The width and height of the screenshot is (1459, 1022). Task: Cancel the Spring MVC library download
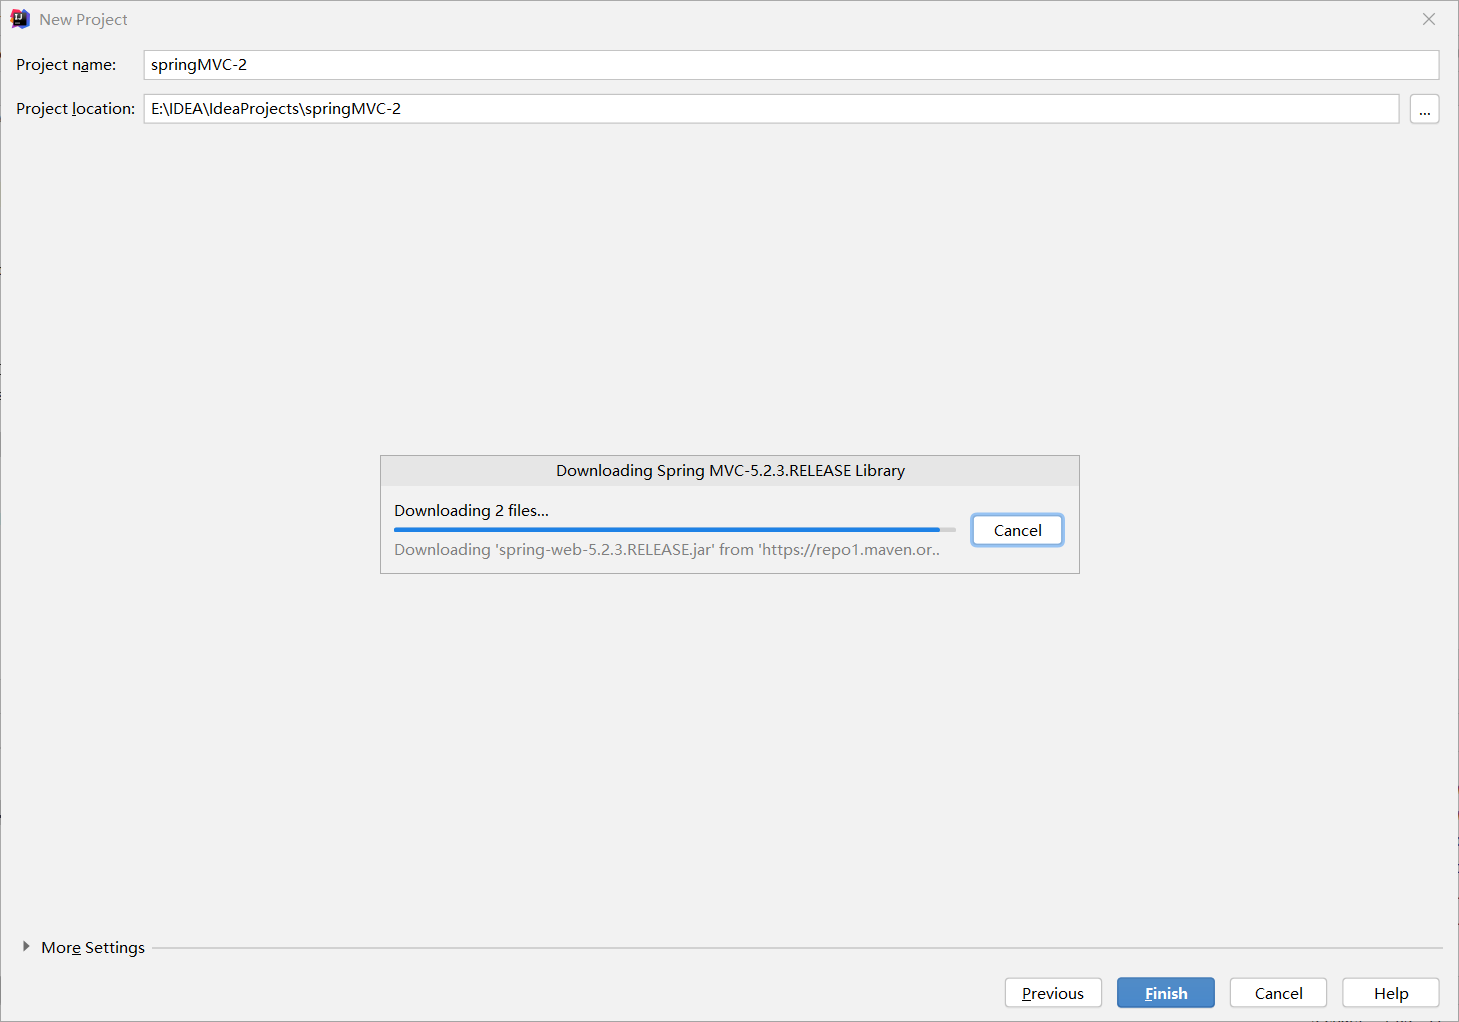[1017, 530]
